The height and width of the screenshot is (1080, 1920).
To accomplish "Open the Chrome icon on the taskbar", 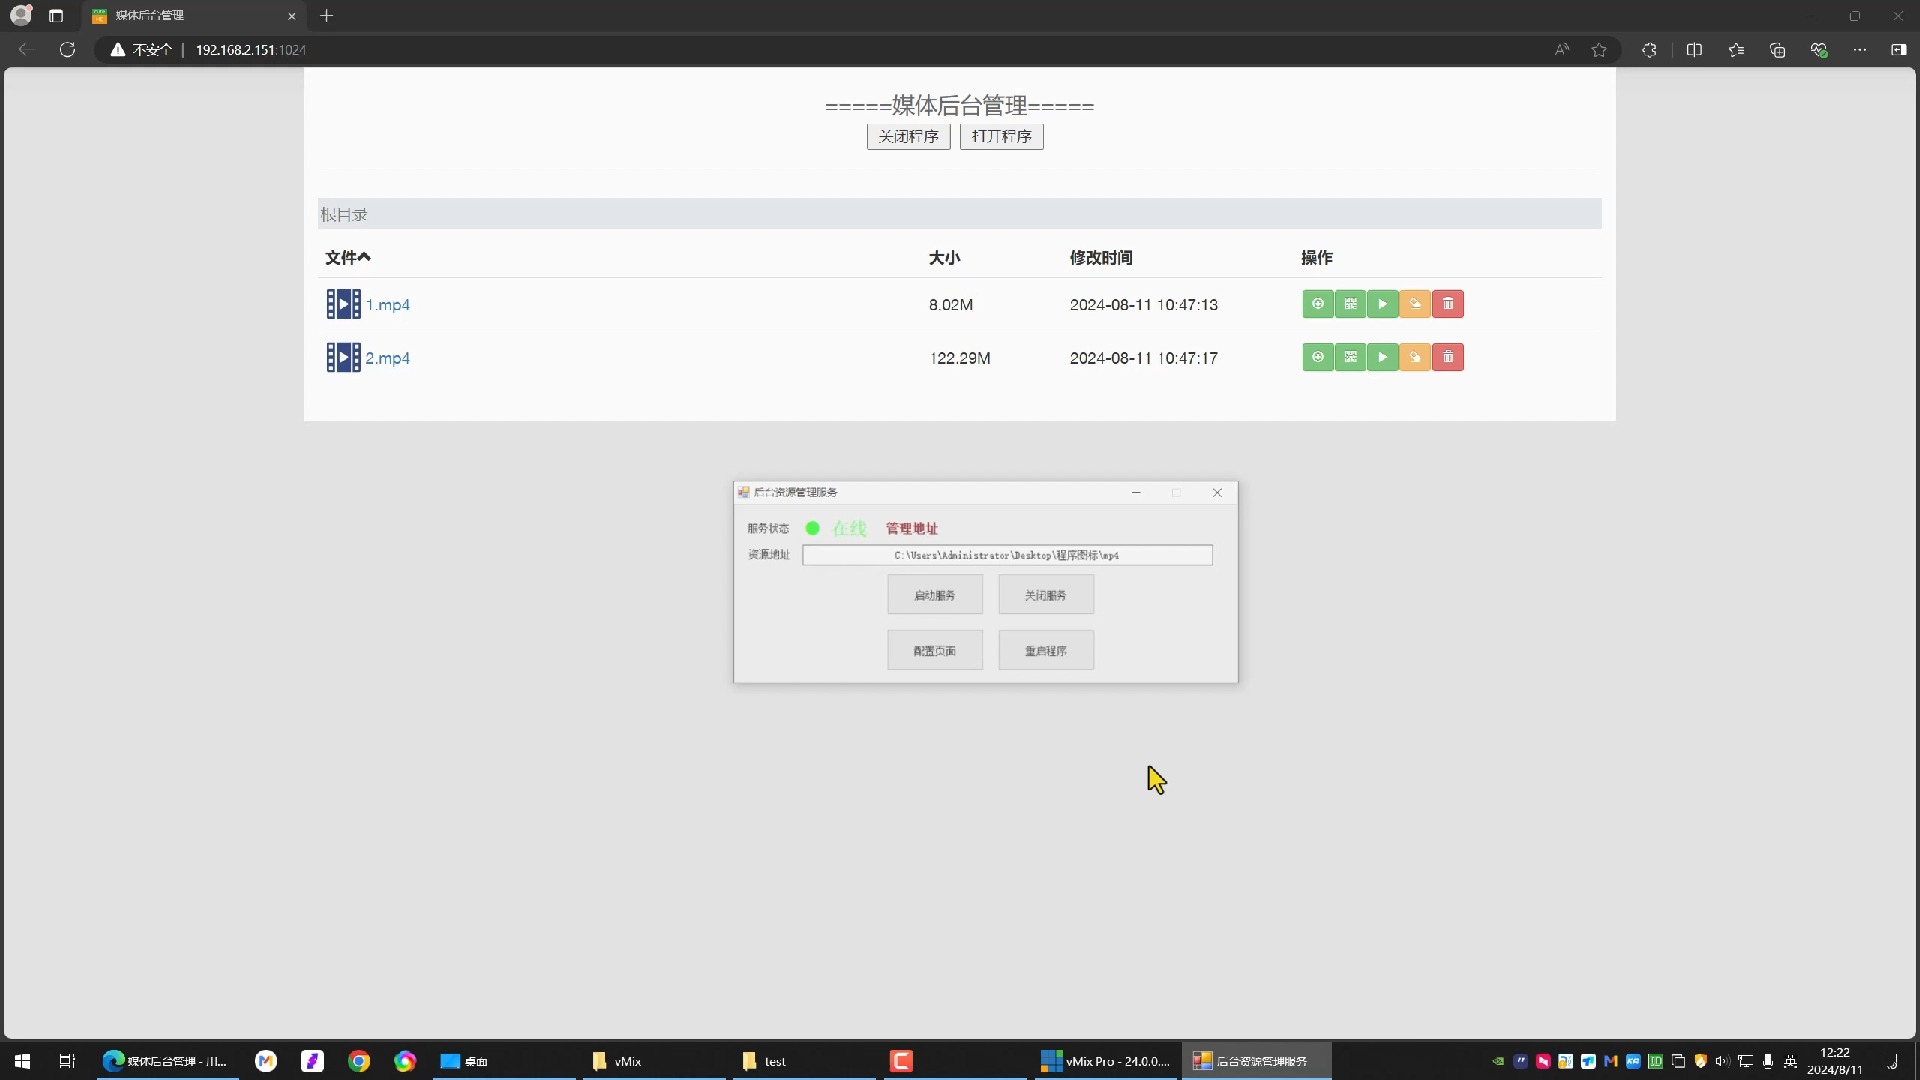I will 359,1061.
